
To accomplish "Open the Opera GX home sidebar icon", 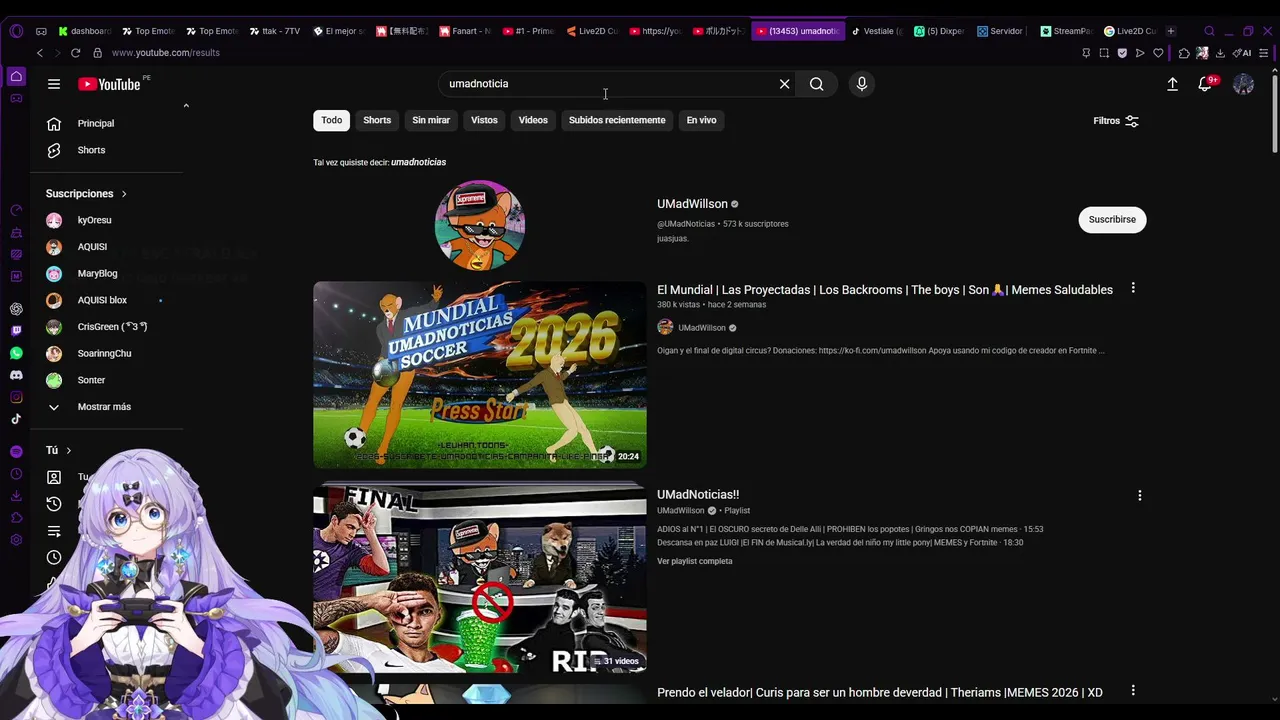I will click(x=16, y=76).
